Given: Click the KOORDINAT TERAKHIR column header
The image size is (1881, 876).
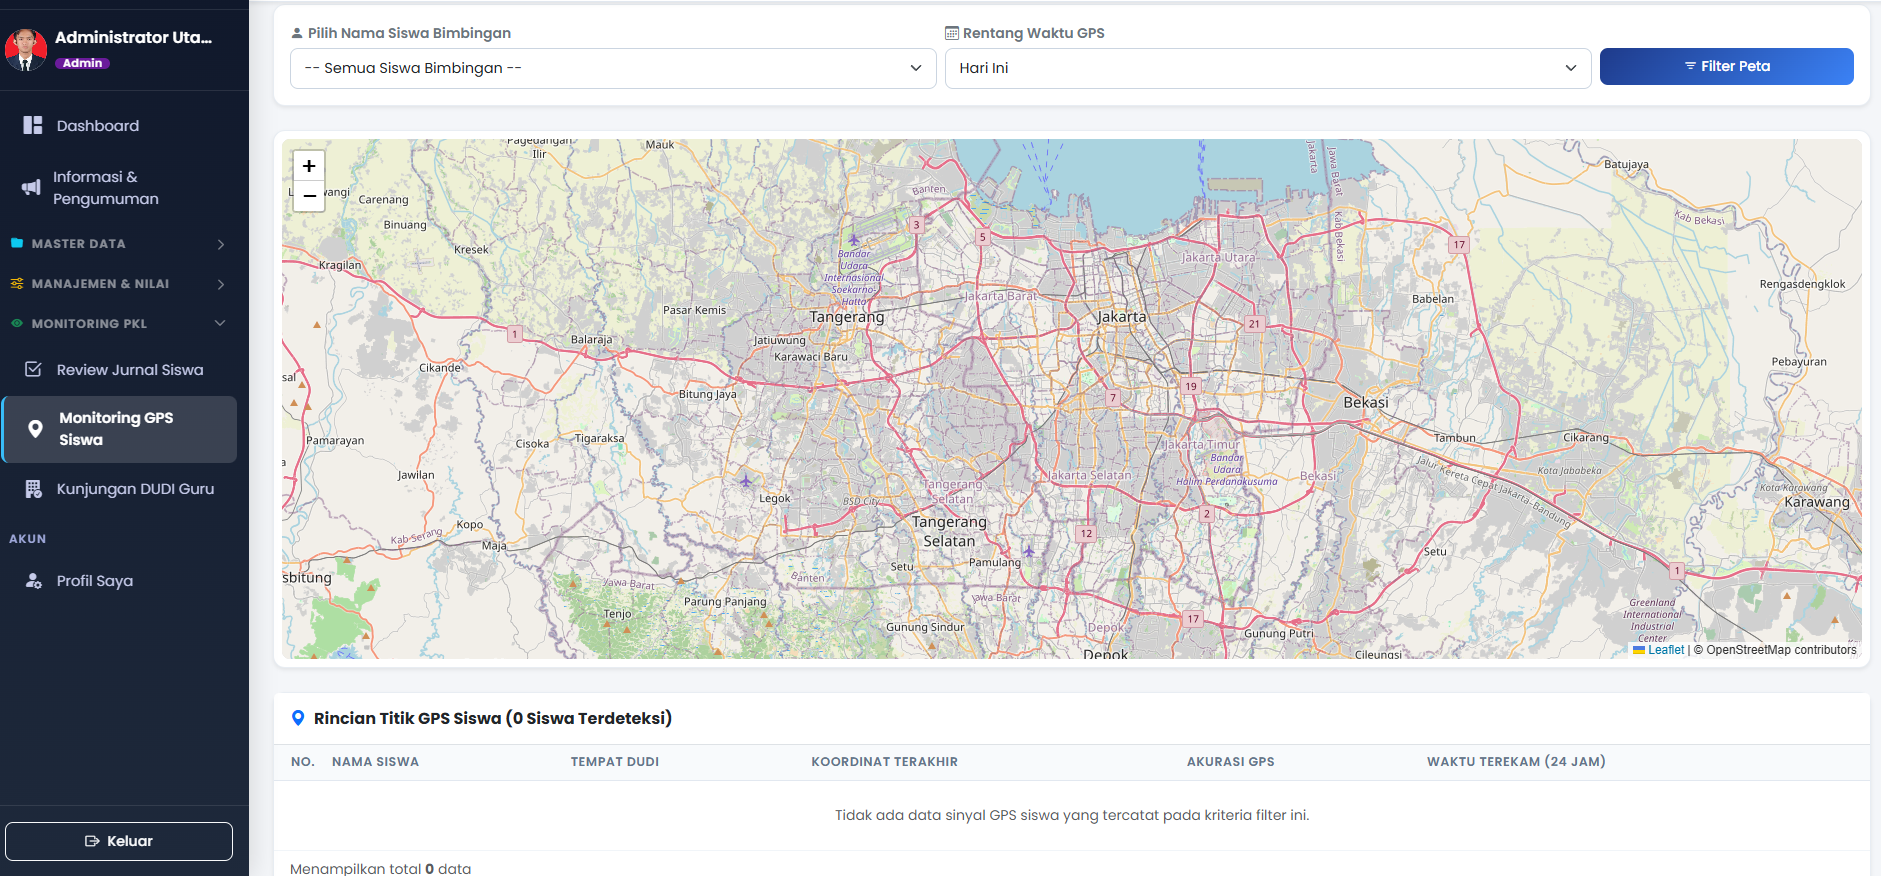Looking at the screenshot, I should (885, 762).
